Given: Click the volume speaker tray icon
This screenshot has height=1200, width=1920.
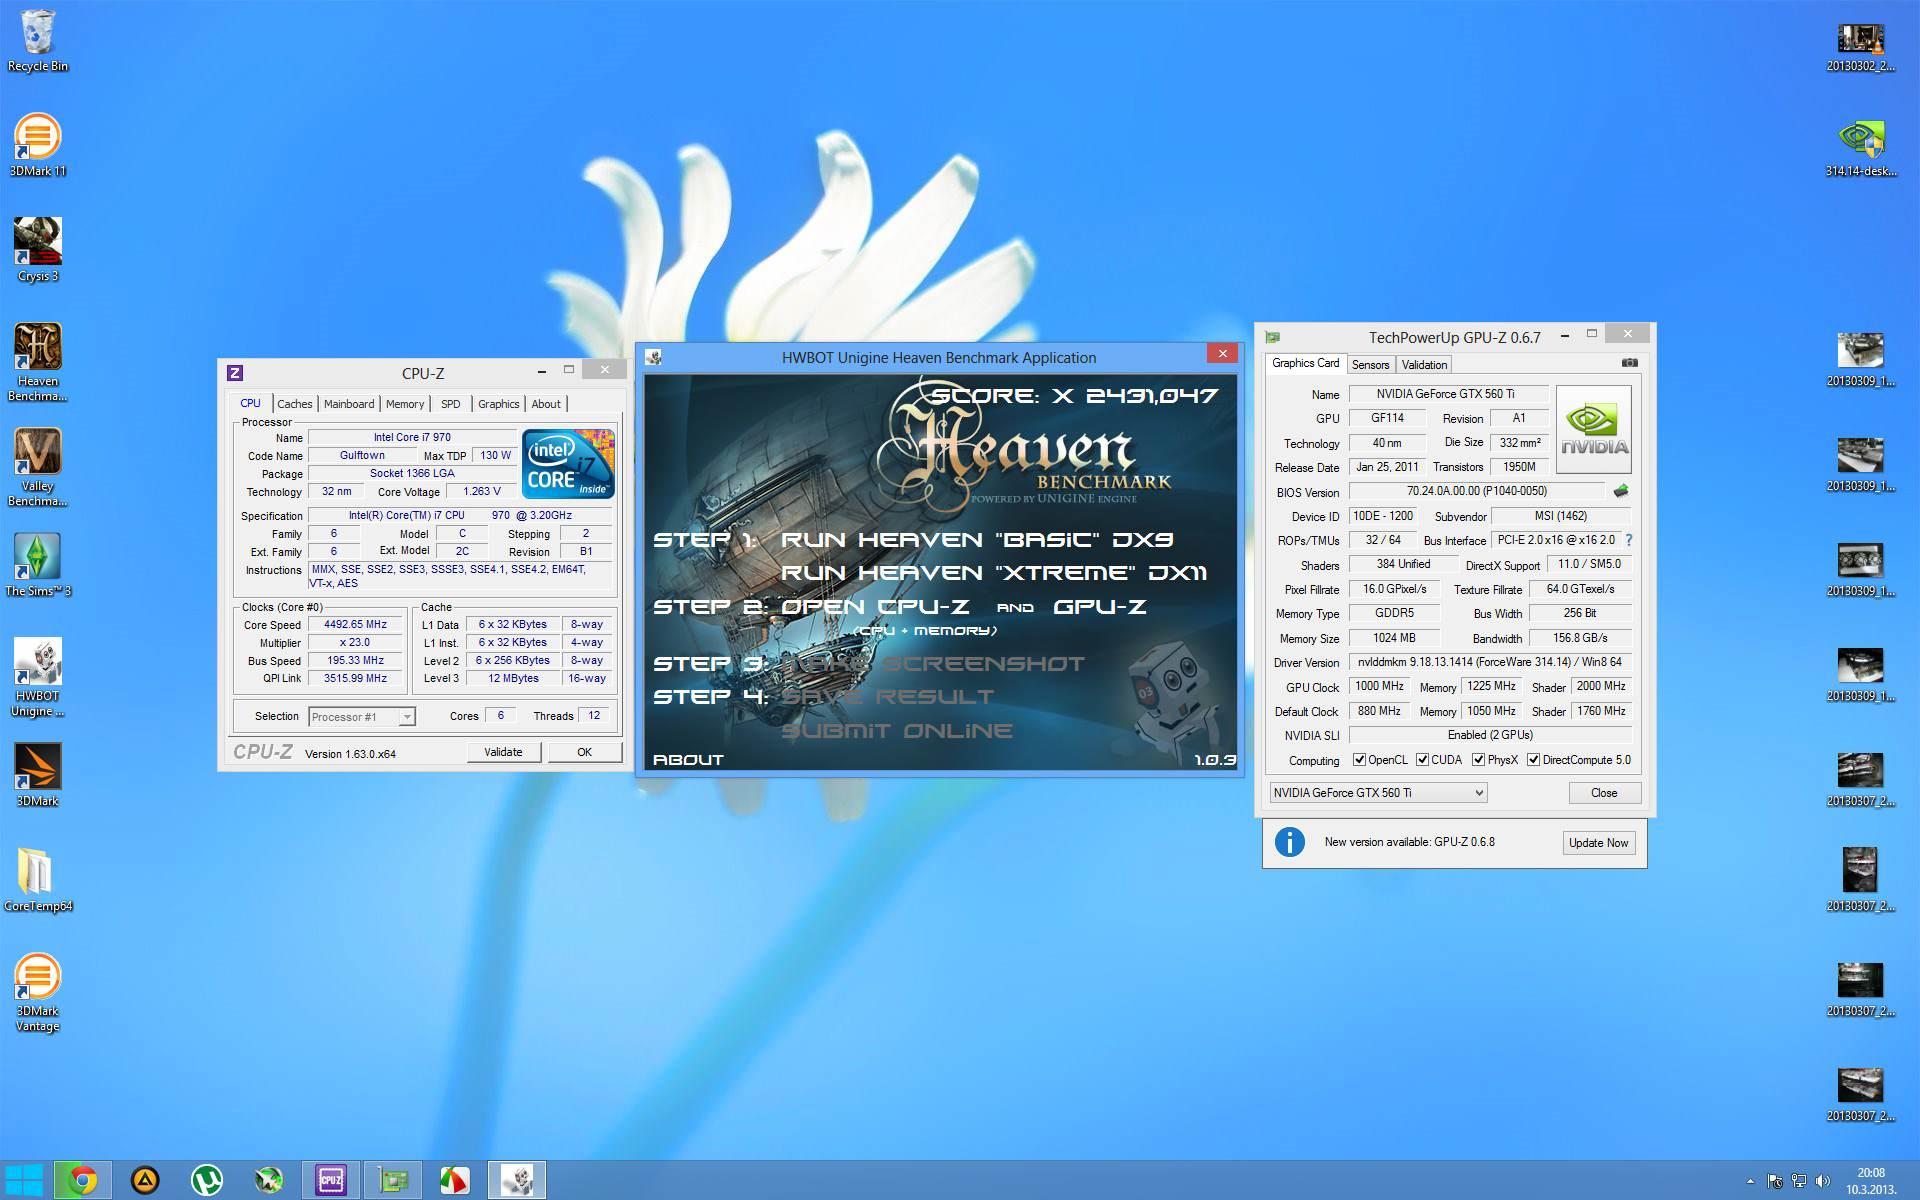Looking at the screenshot, I should tap(1822, 1181).
